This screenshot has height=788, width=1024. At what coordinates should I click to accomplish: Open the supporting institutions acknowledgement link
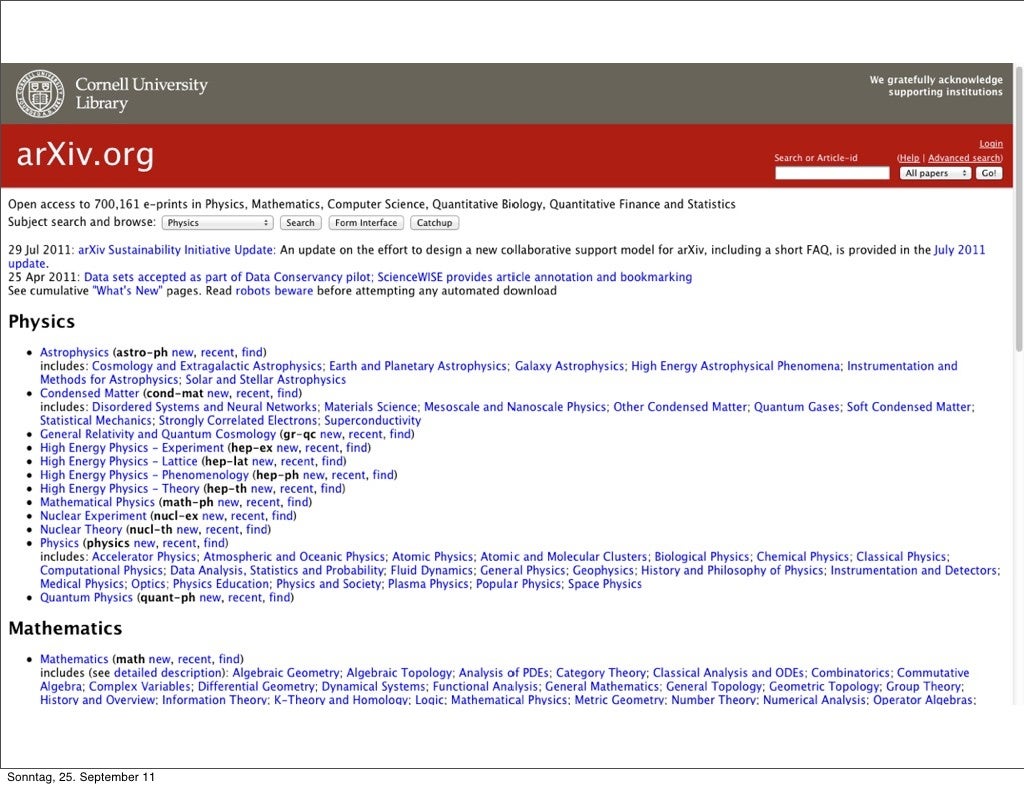[936, 86]
